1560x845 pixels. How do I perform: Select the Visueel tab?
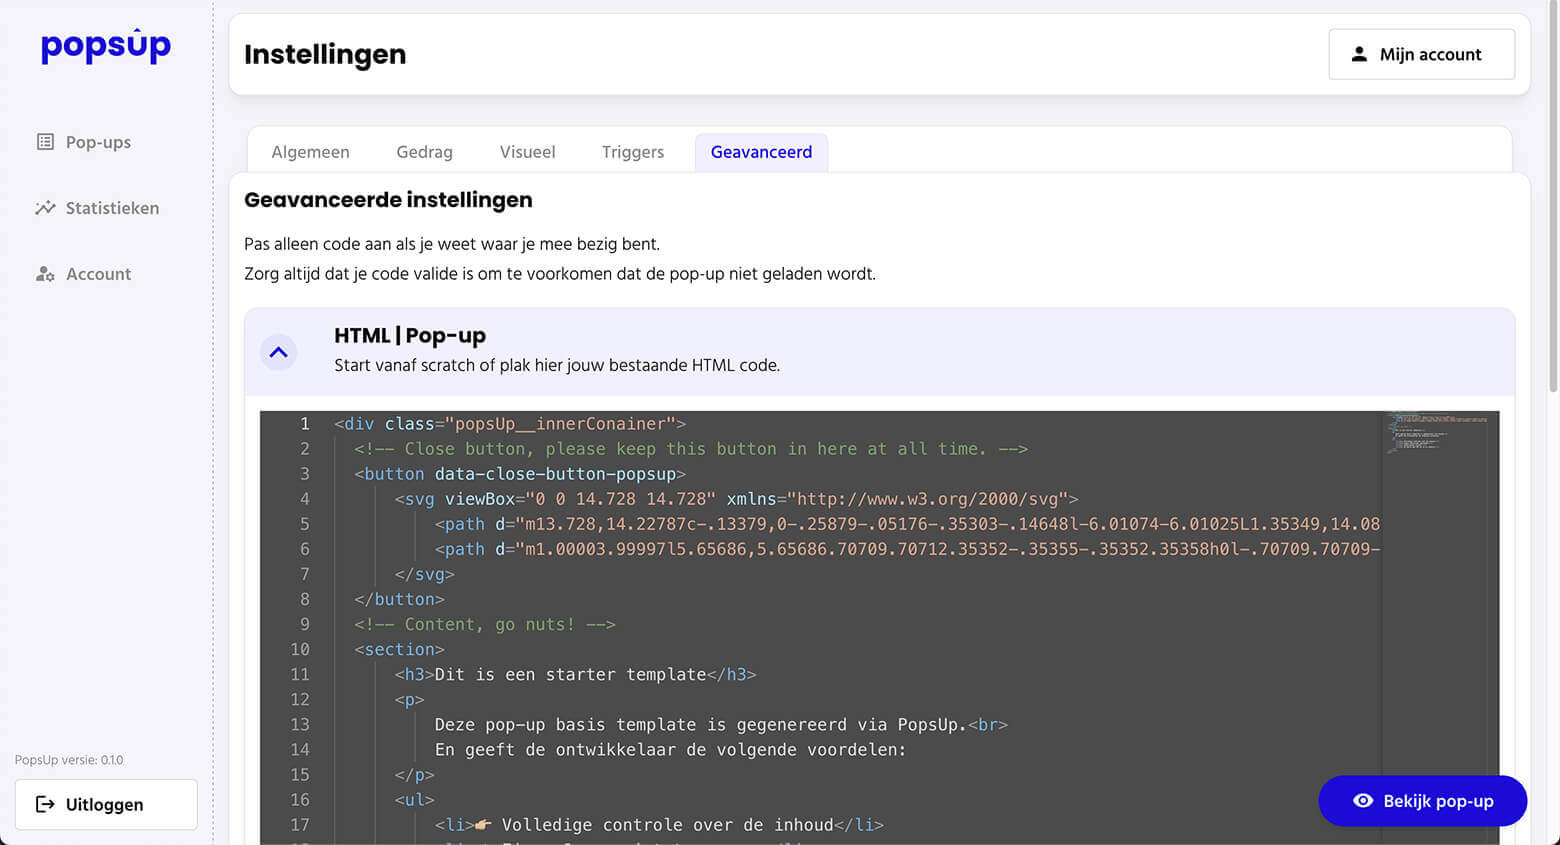[527, 151]
